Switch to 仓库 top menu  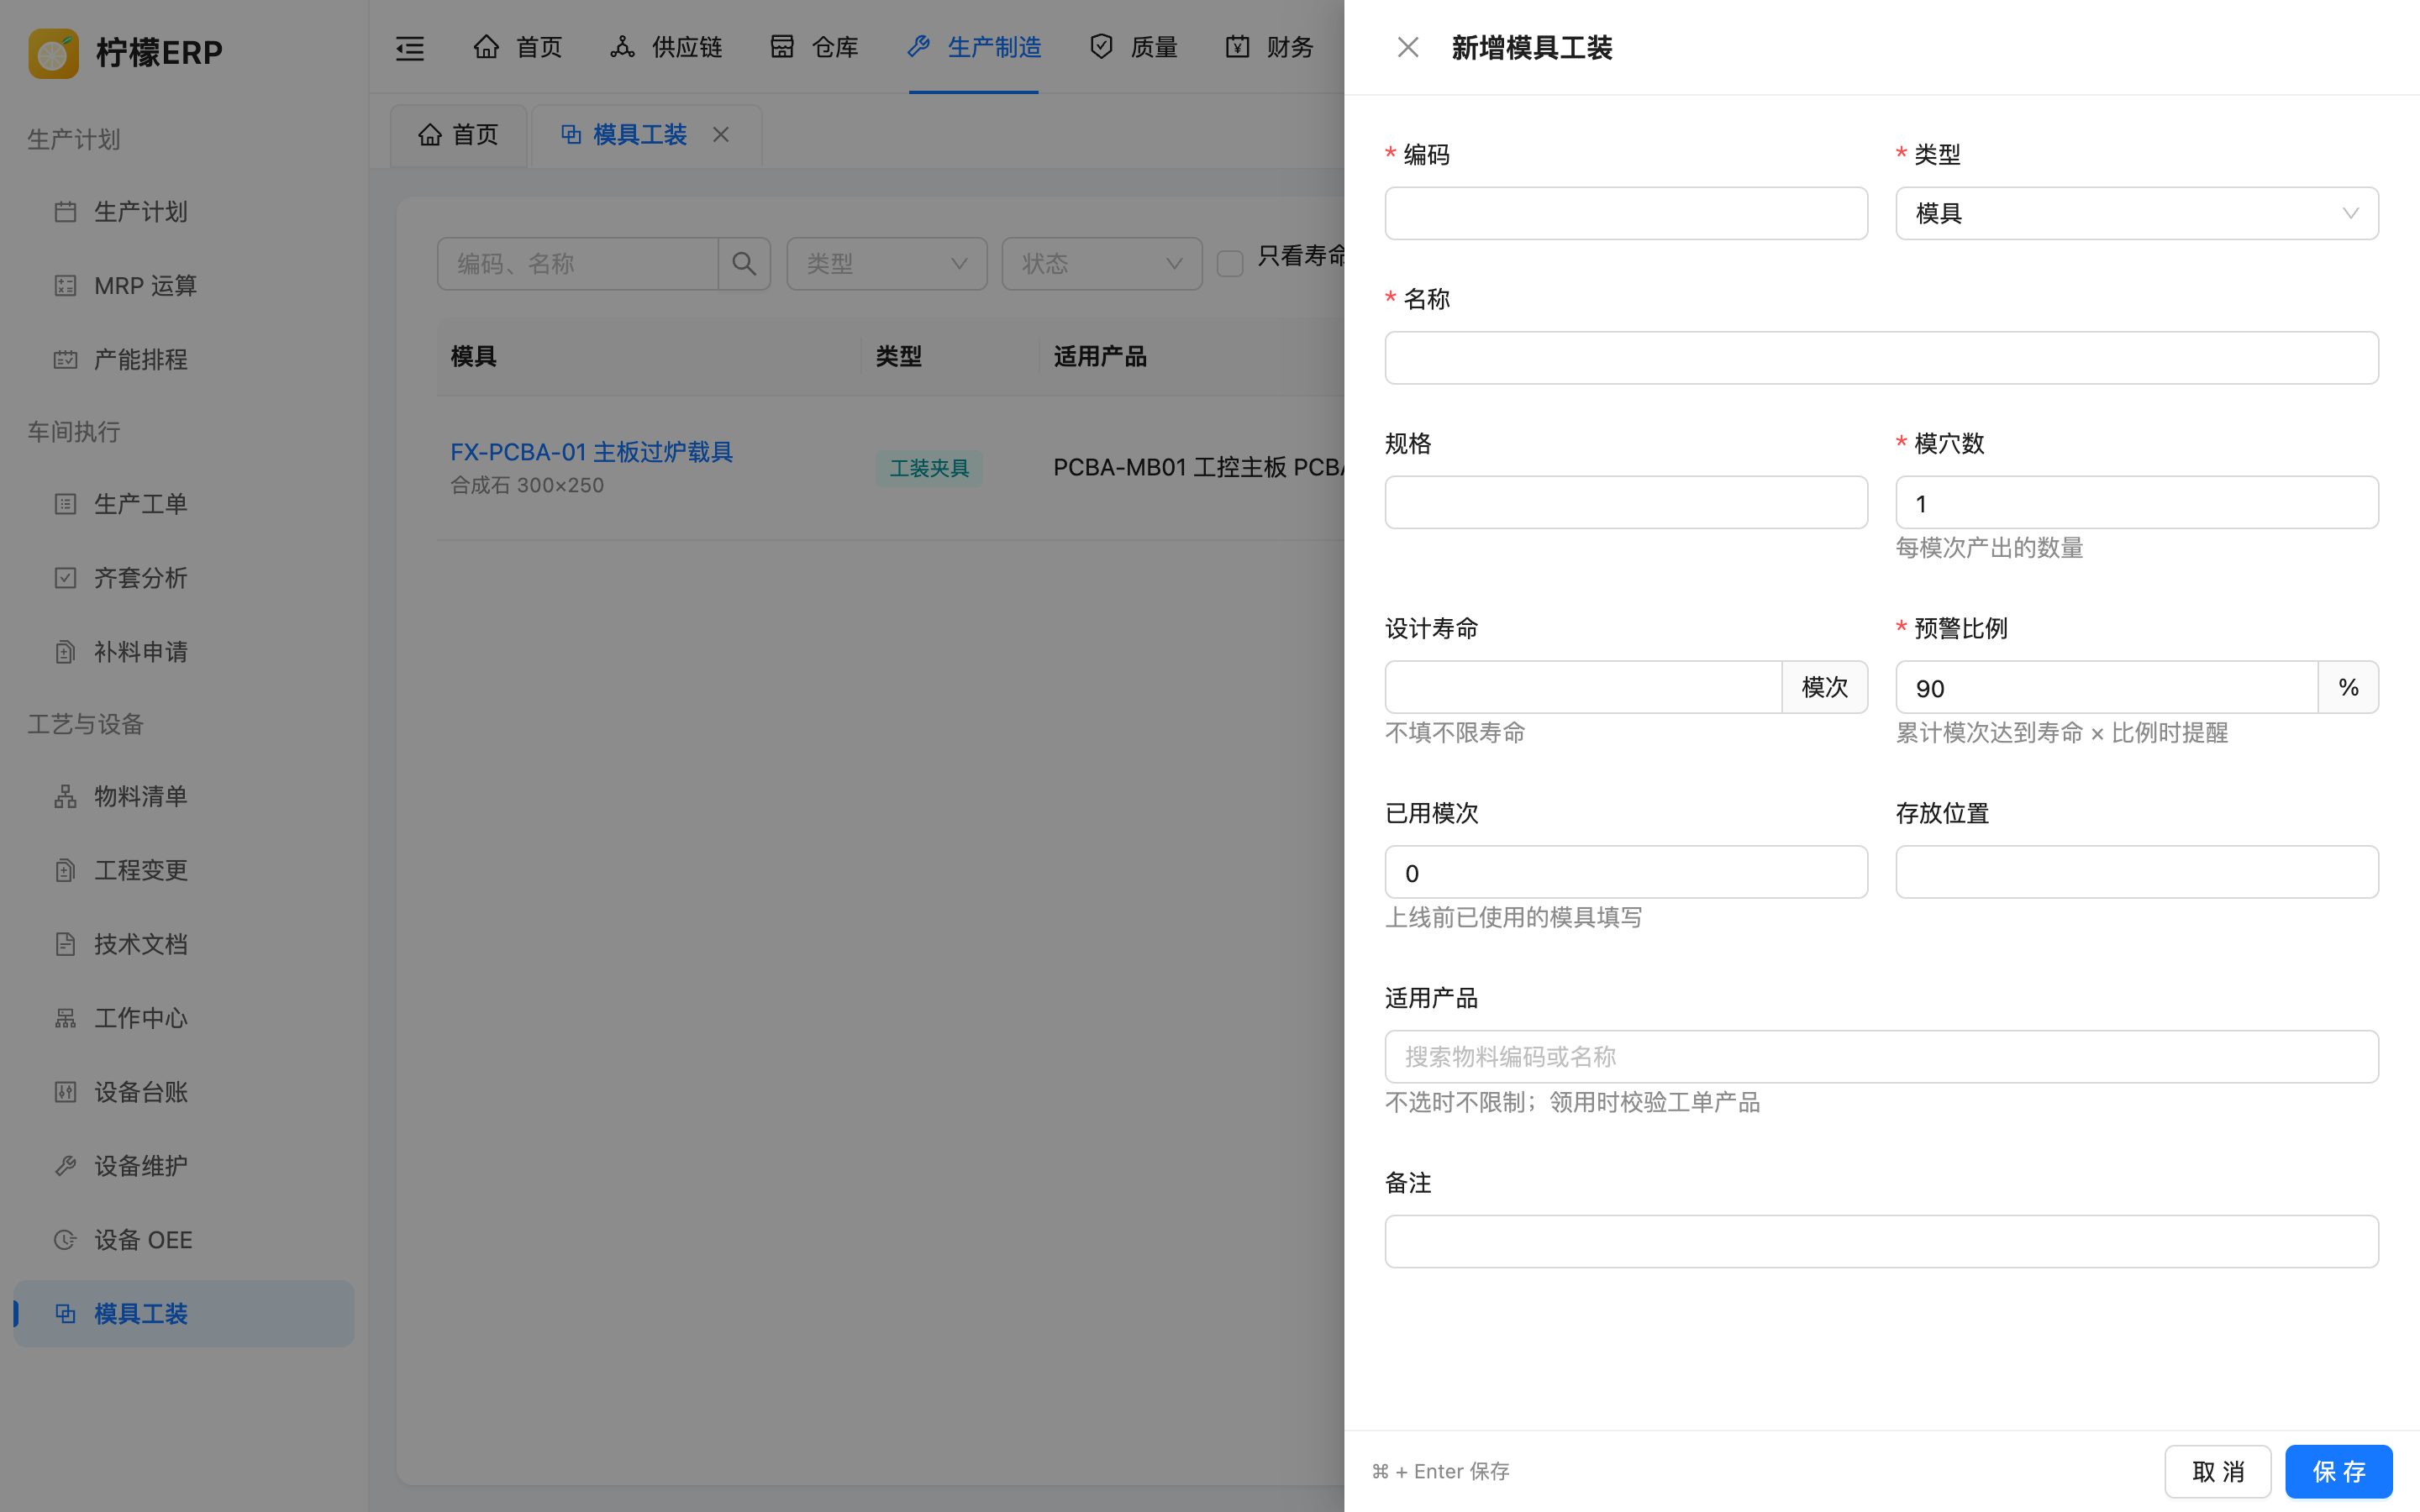point(814,47)
